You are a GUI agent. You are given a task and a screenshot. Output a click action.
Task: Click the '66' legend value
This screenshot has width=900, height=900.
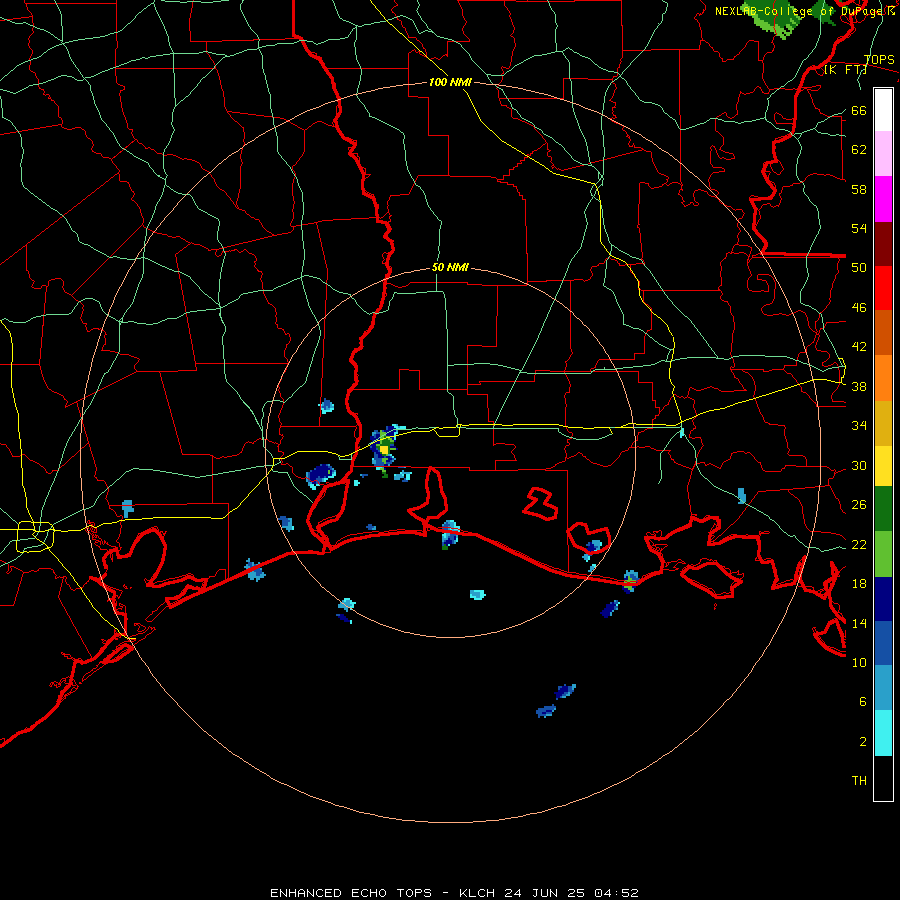click(859, 111)
